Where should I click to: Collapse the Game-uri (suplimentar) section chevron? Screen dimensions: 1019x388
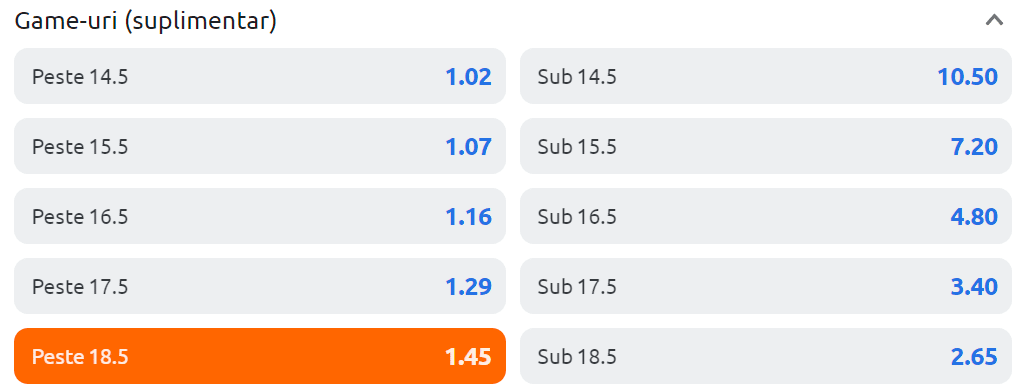(994, 21)
